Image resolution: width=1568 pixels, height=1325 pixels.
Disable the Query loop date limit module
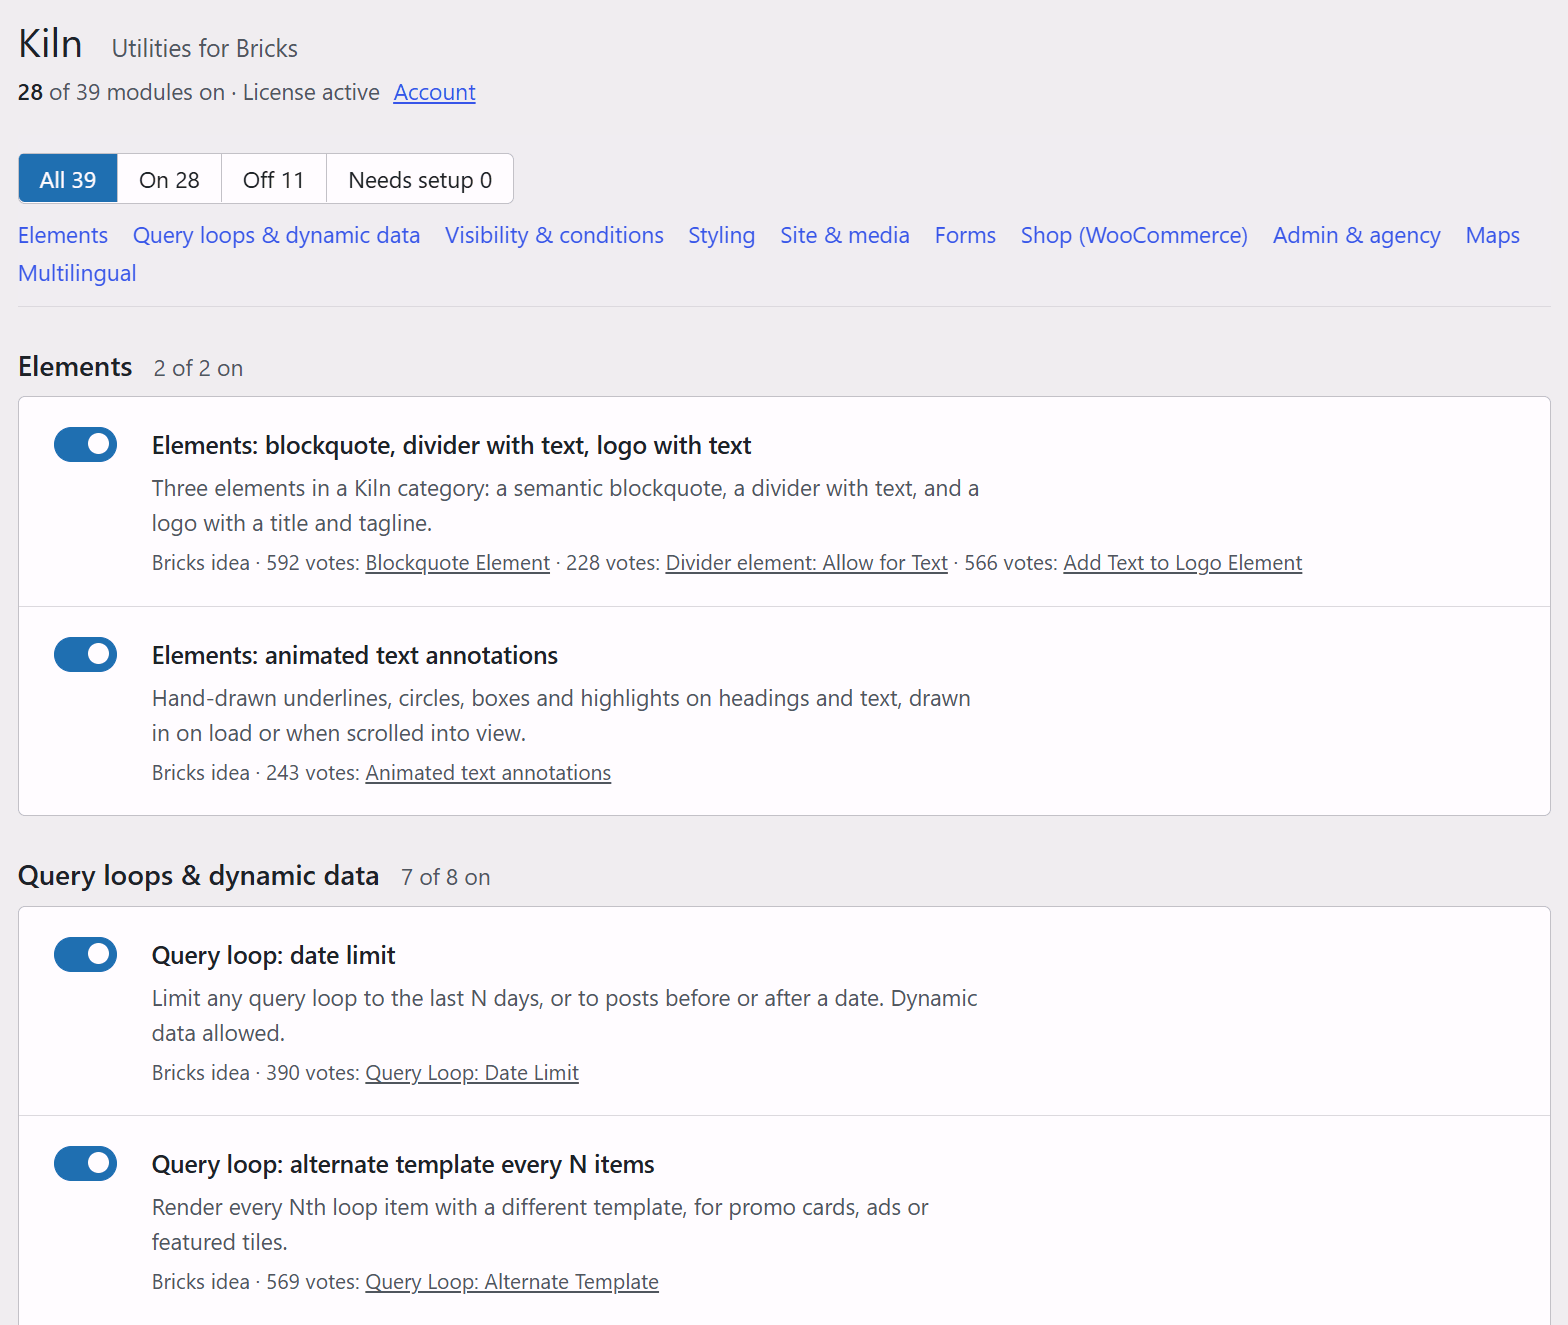[x=85, y=954]
